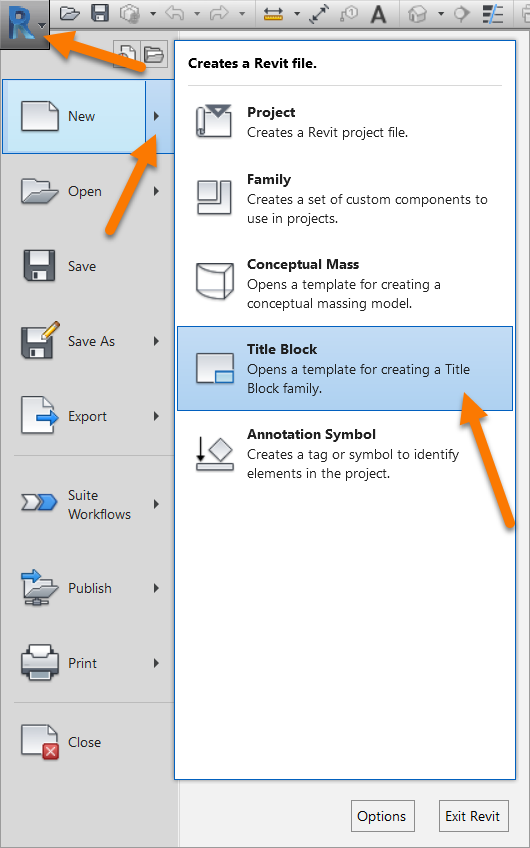
Task: Choose Conceptual Mass template option
Action: pos(345,284)
